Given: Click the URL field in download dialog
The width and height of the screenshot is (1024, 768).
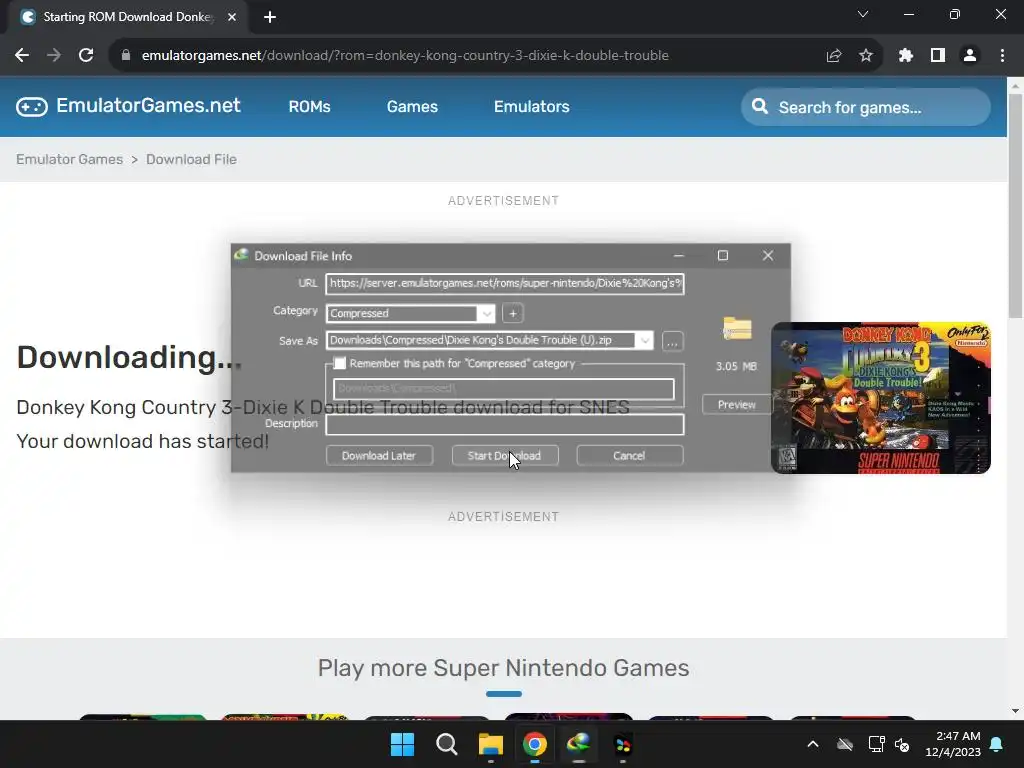Looking at the screenshot, I should tap(505, 283).
